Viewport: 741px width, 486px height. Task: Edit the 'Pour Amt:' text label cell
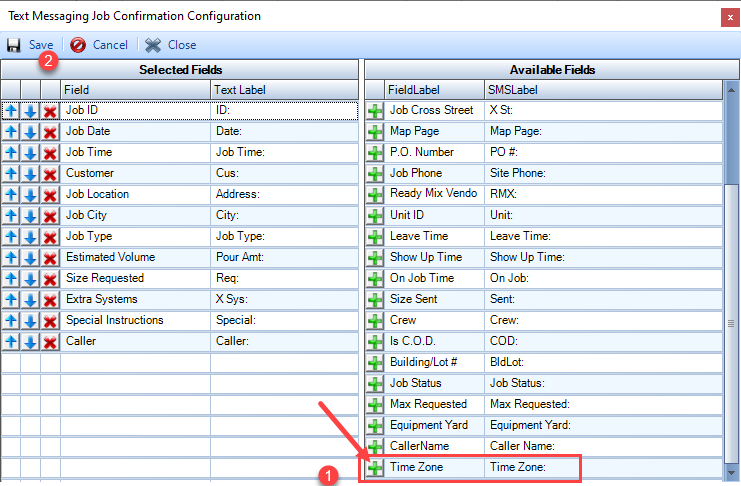point(284,258)
